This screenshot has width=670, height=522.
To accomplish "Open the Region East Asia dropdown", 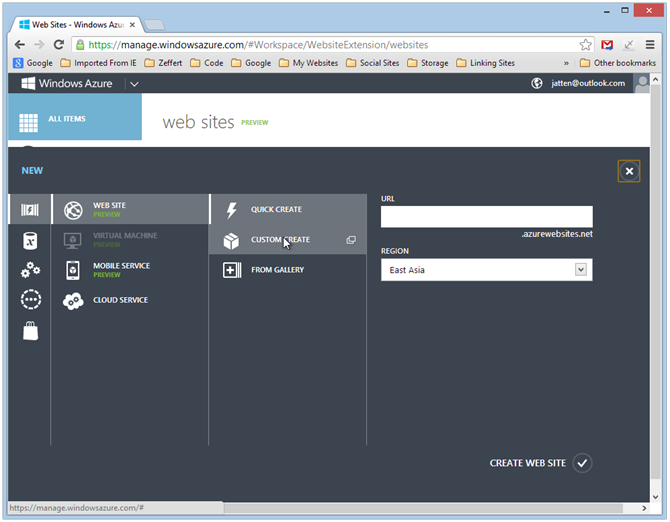I will pos(487,270).
